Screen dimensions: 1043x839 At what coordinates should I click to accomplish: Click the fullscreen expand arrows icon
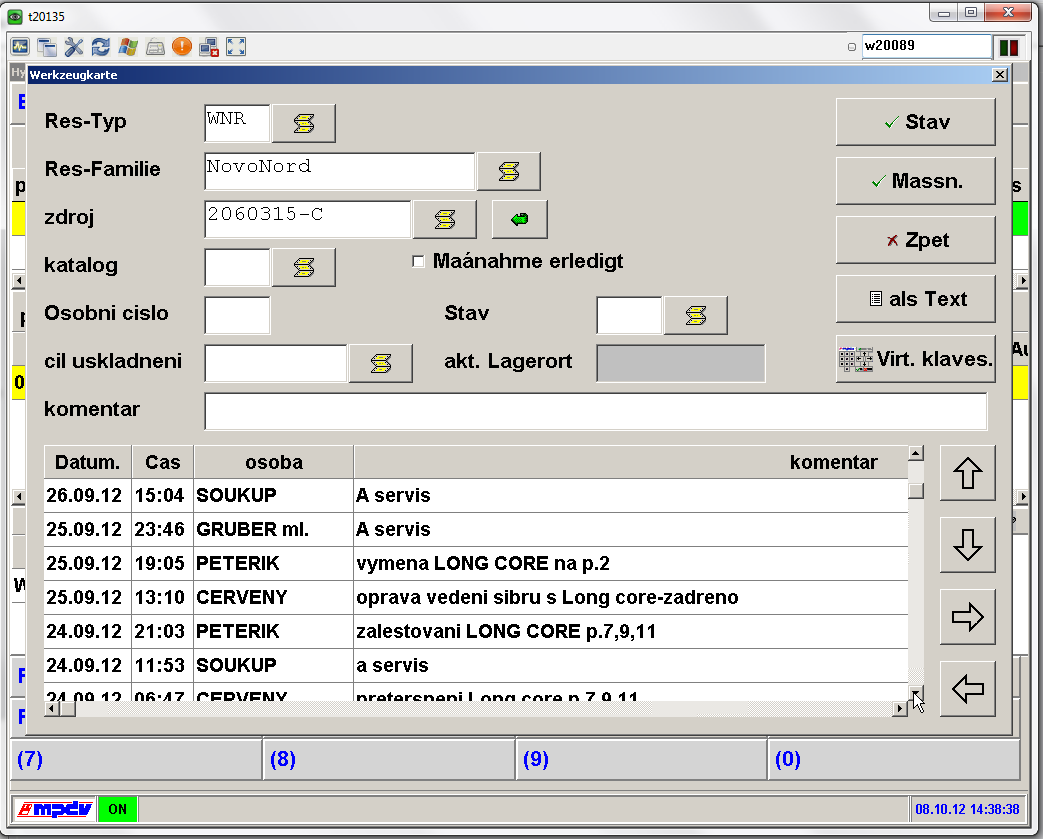tap(236, 47)
